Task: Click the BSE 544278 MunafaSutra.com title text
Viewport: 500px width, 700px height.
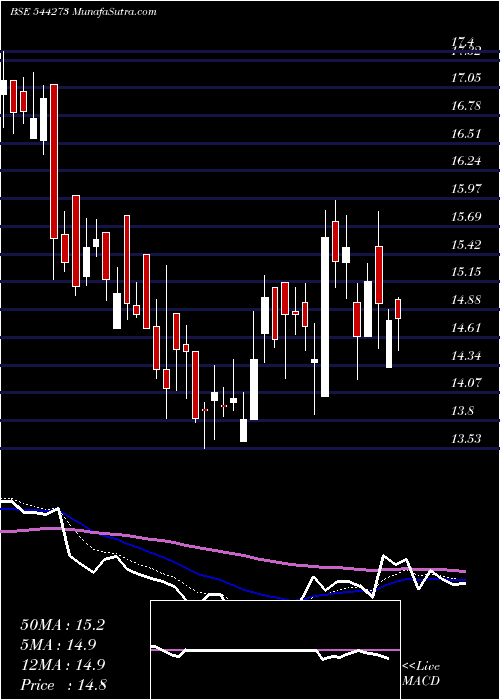Action: click(x=83, y=12)
